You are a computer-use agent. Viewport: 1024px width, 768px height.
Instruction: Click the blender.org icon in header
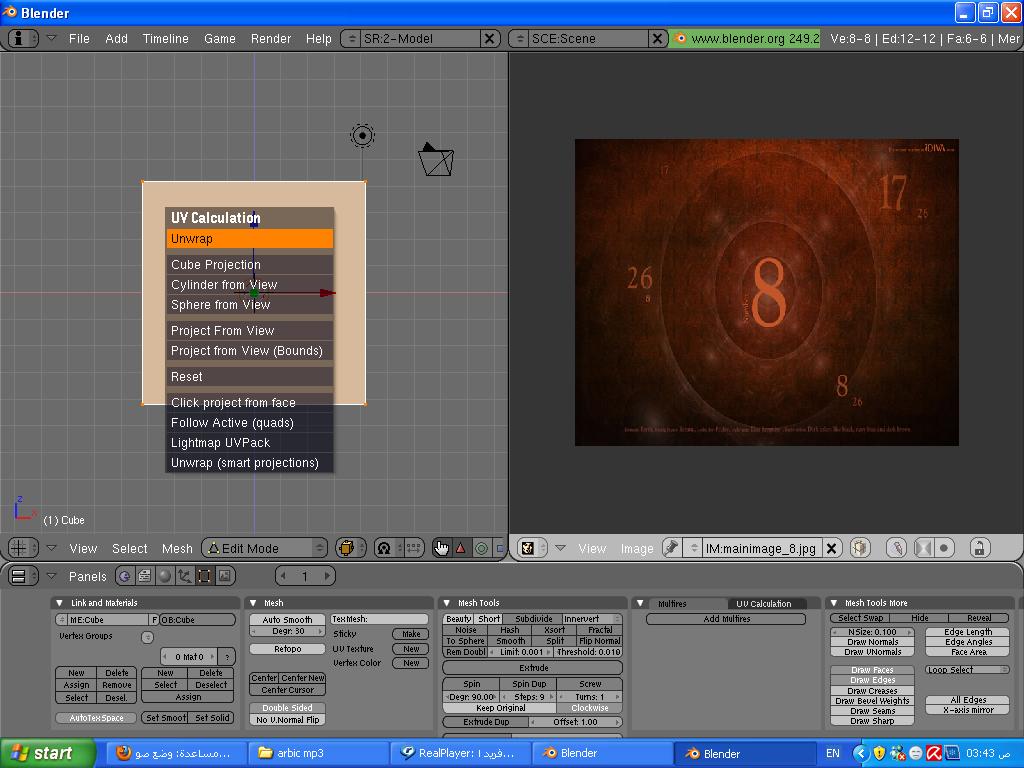click(680, 39)
